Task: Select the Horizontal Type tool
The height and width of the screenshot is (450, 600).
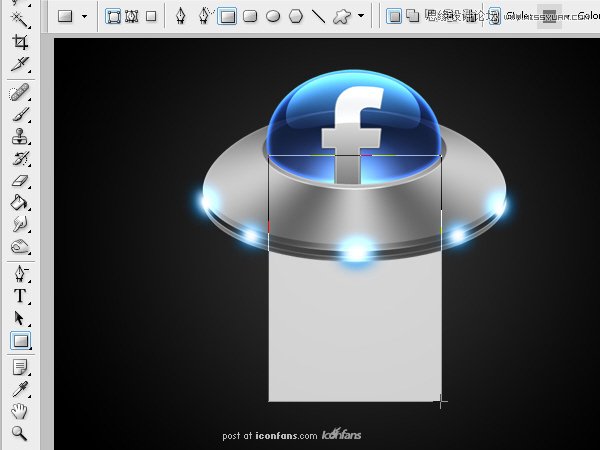Action: (19, 296)
